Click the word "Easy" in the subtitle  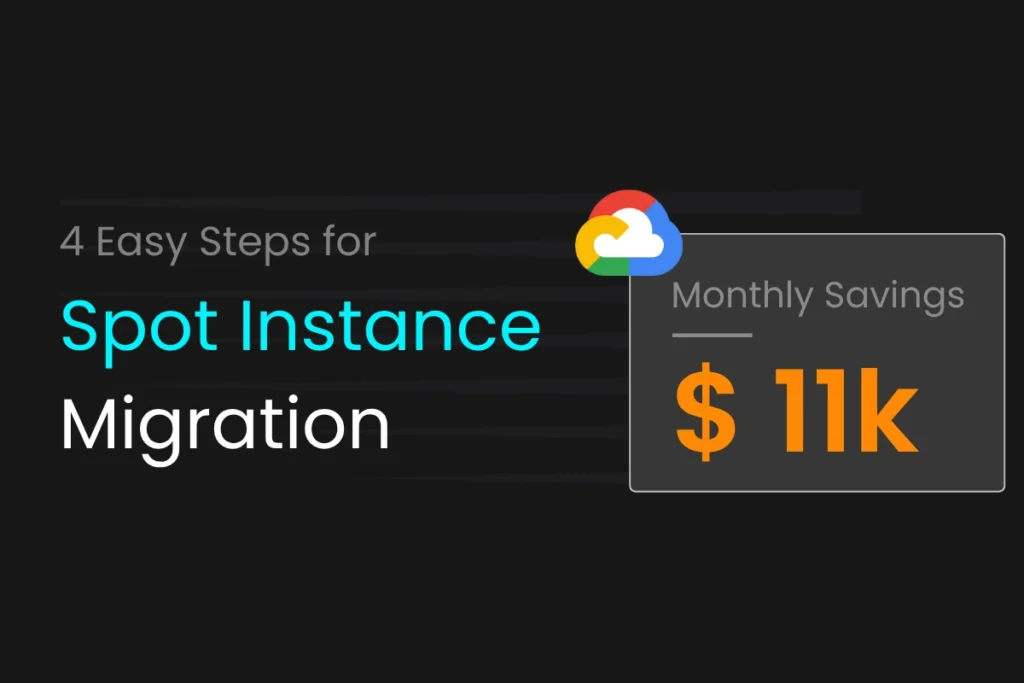click(x=139, y=244)
